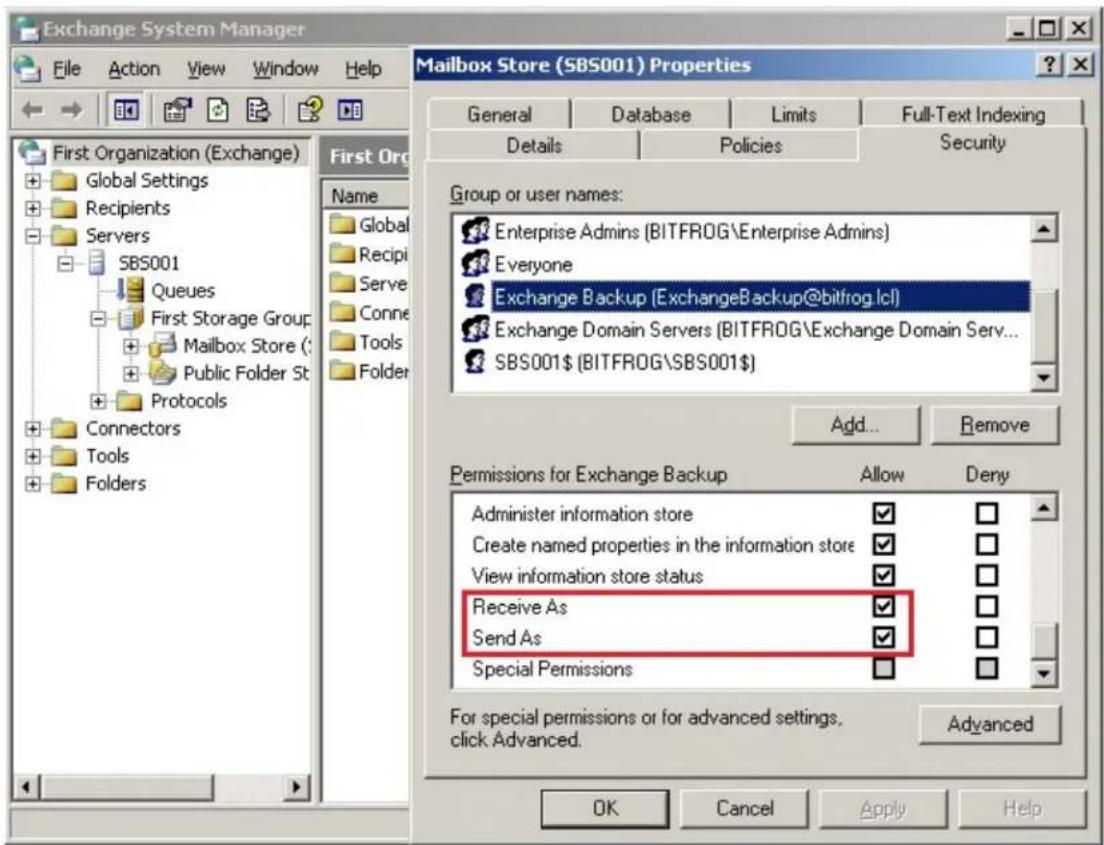The height and width of the screenshot is (845, 1104).
Task: Click the Global folder icon in list pane
Action: click(342, 225)
